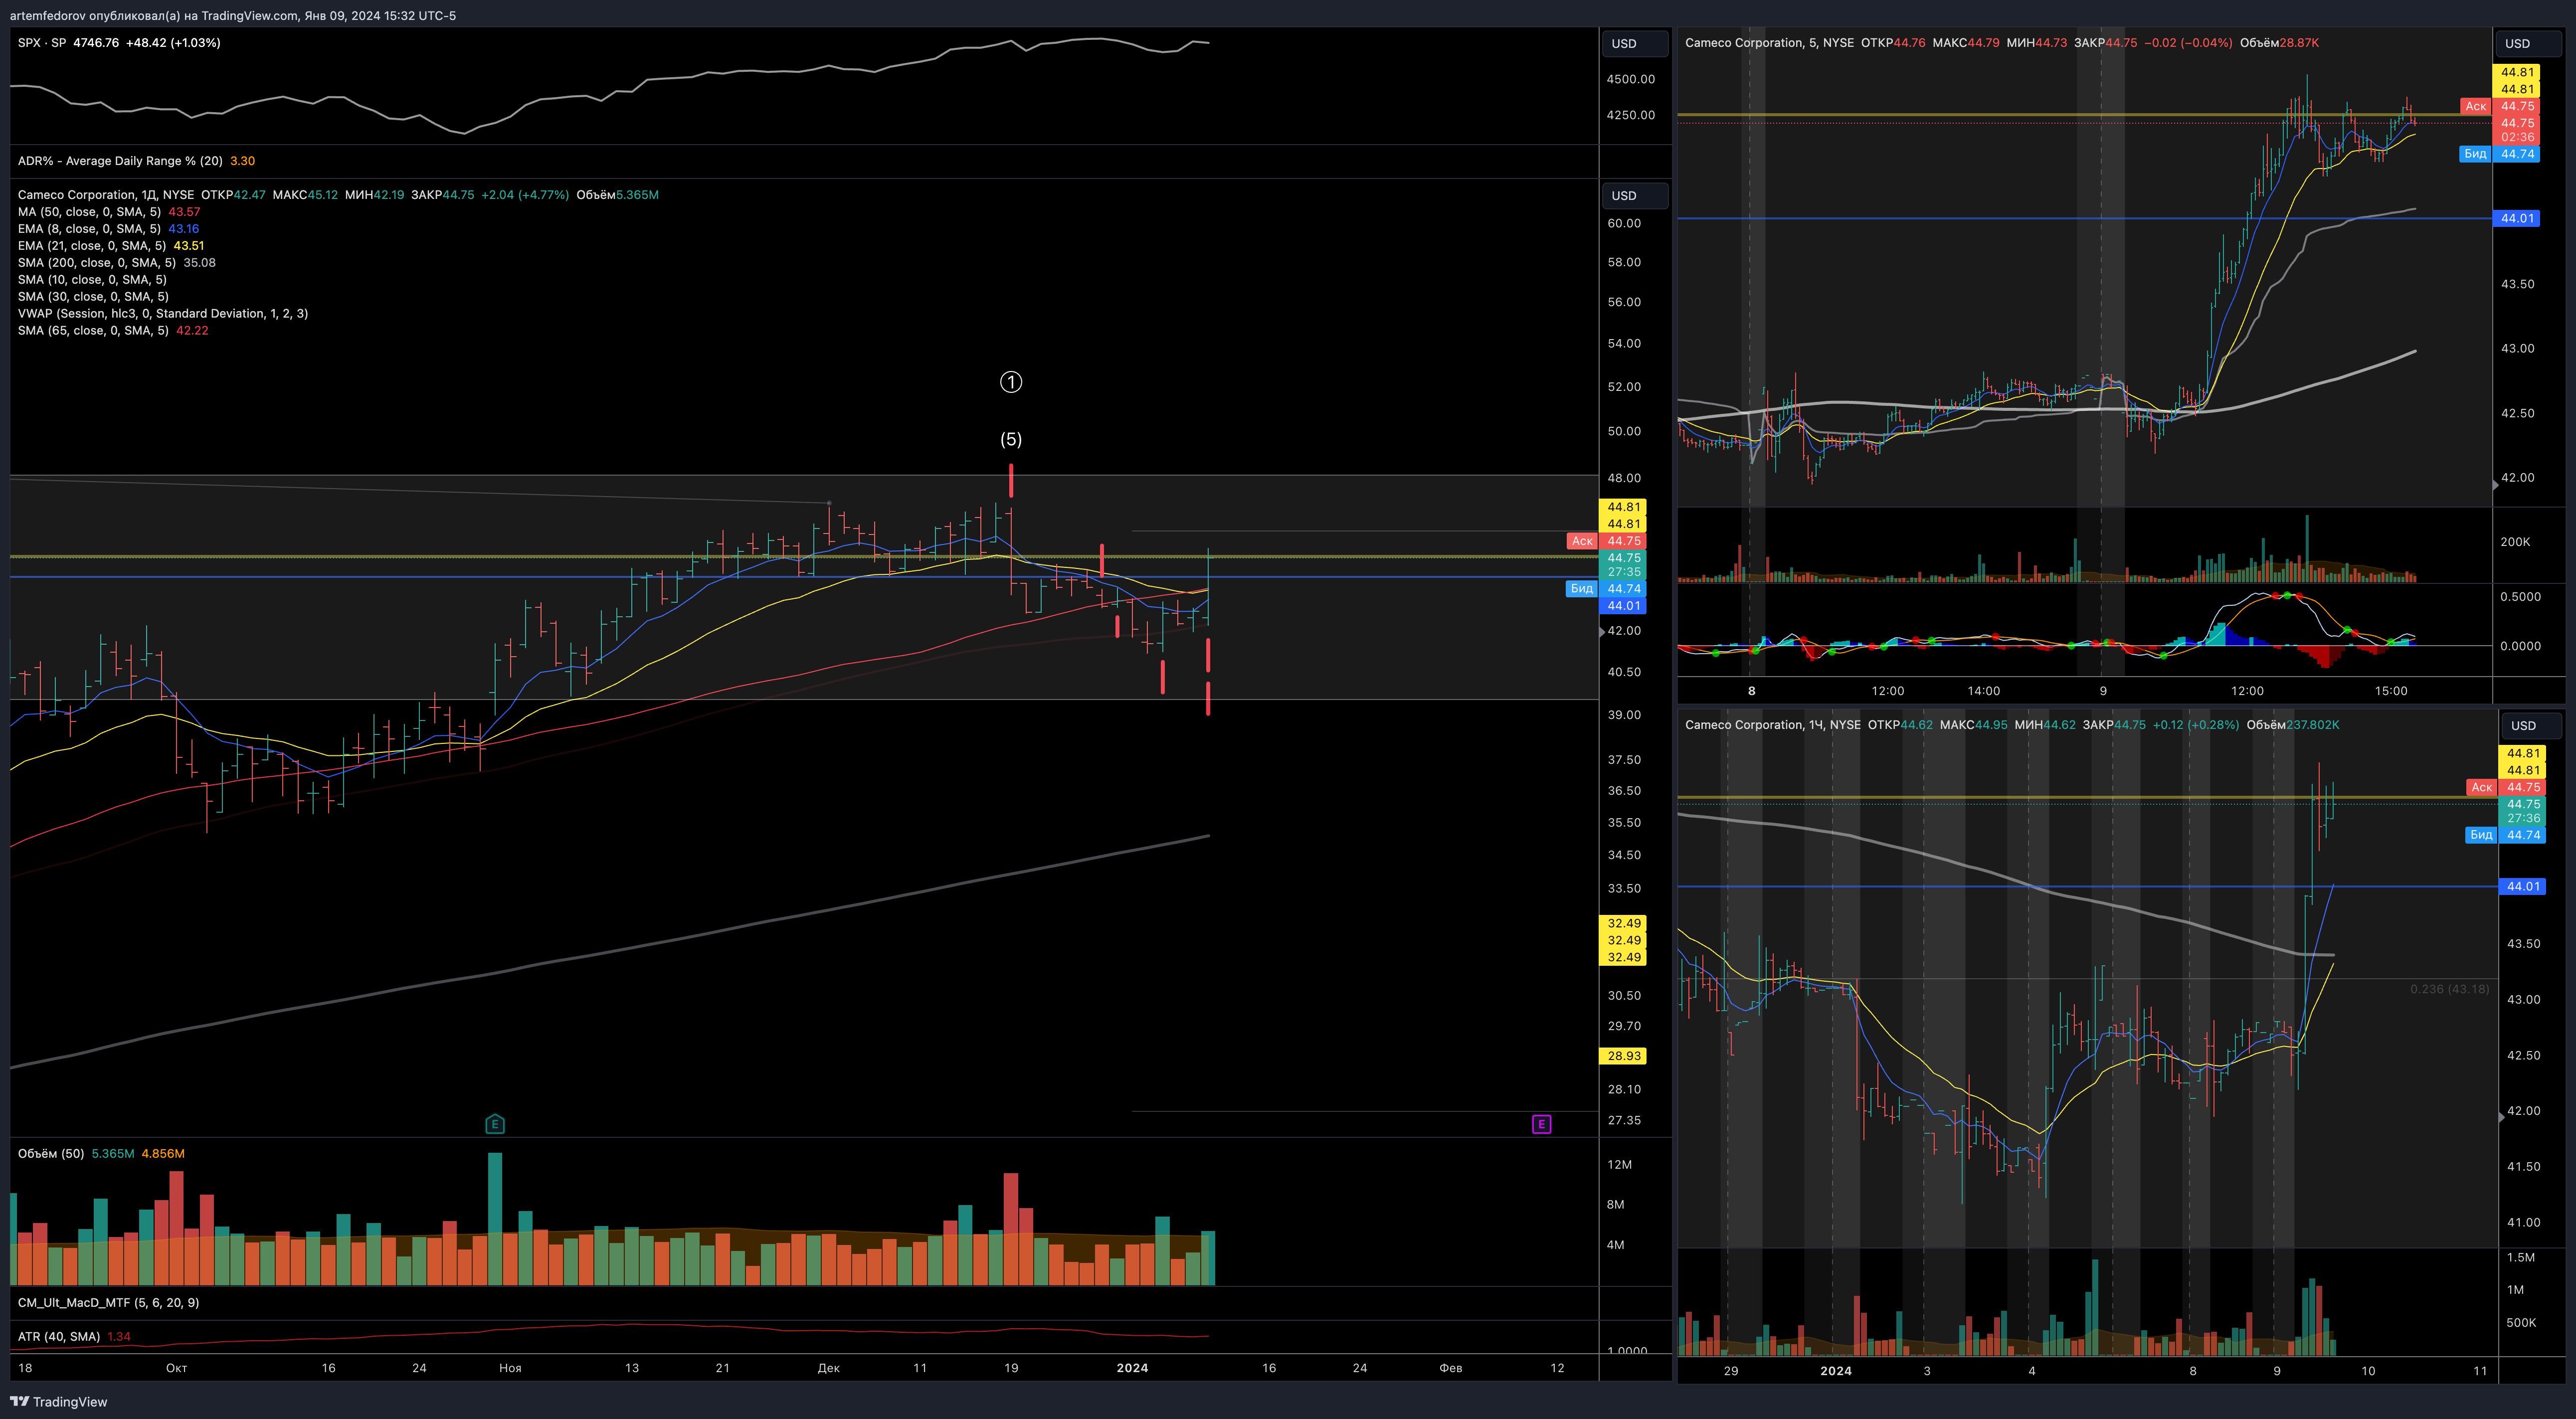This screenshot has width=2576, height=1419.
Task: Click the yellow 28.93 price label
Action: coord(1624,1056)
